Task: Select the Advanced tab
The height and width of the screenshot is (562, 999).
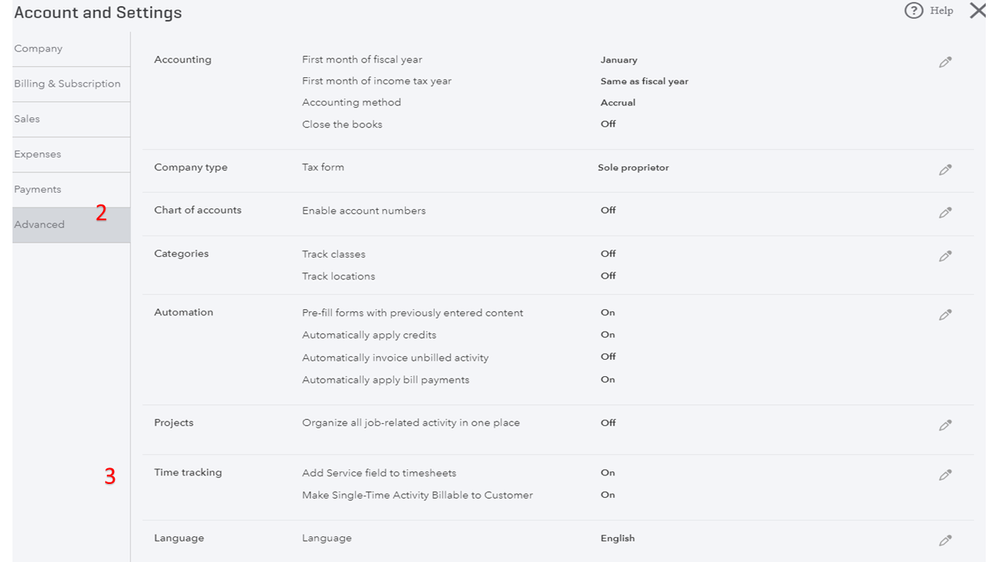Action: [x=40, y=225]
